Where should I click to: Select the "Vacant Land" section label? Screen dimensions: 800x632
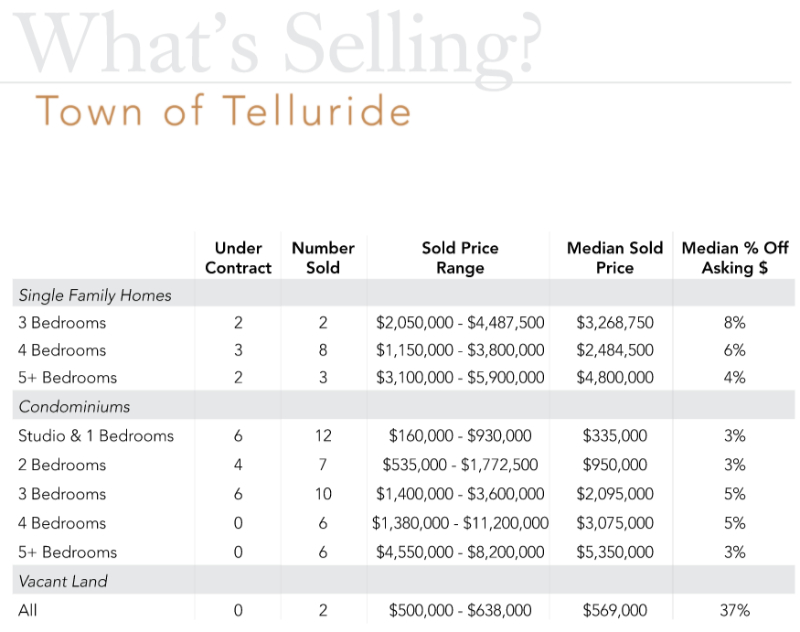coord(63,581)
